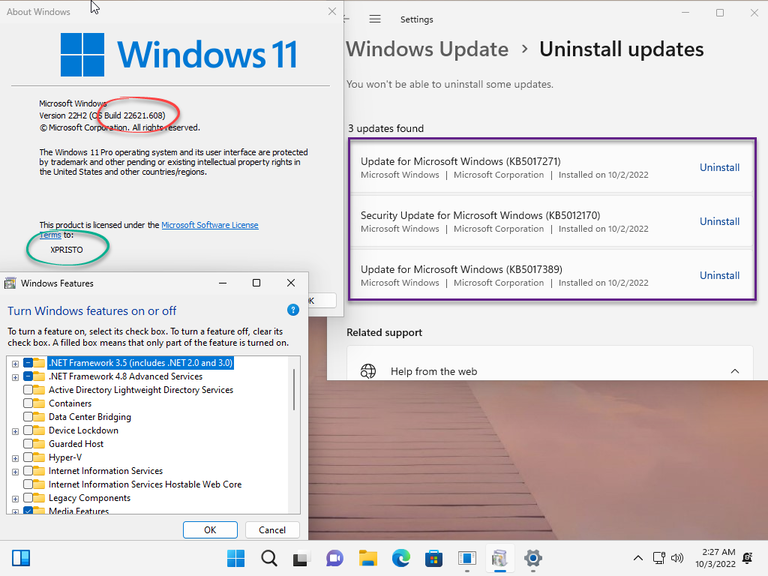
Task: Expand the Device Lockdown node
Action: (x=15, y=431)
